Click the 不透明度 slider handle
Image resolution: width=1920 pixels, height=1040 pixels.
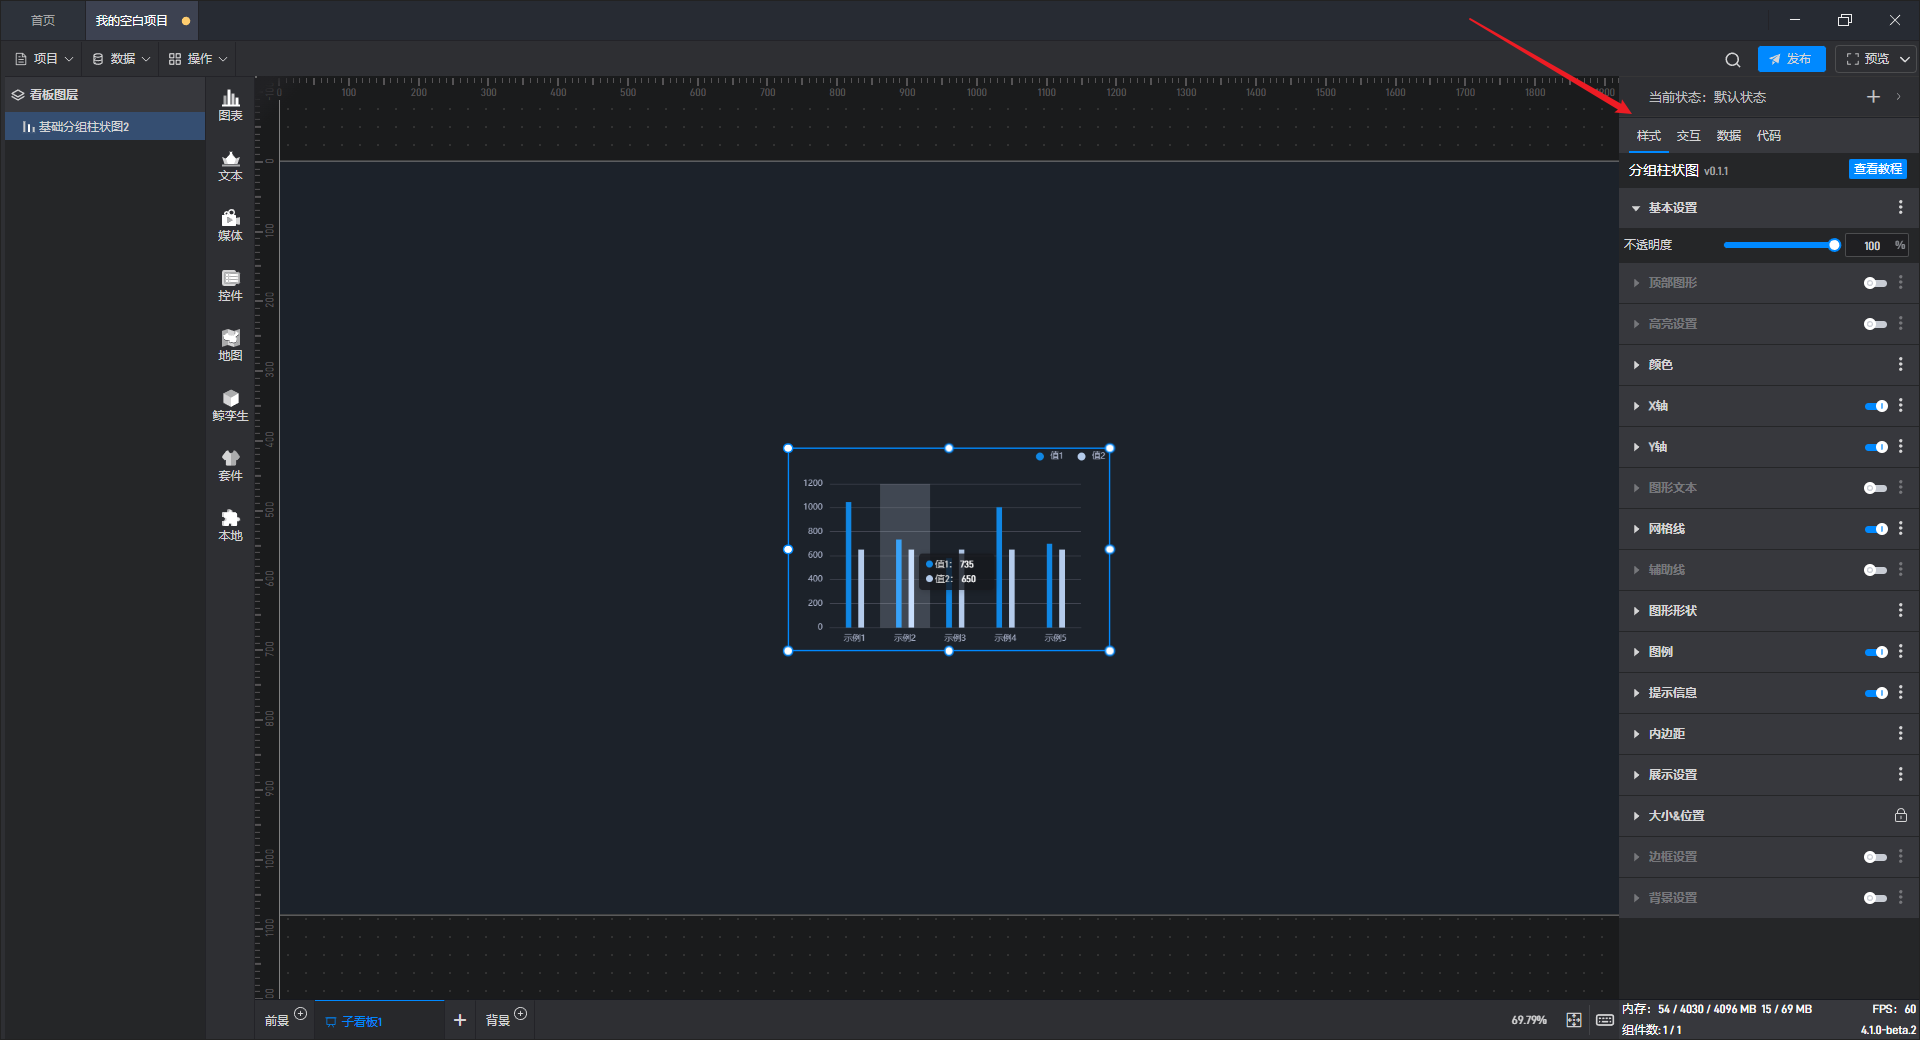(1834, 245)
